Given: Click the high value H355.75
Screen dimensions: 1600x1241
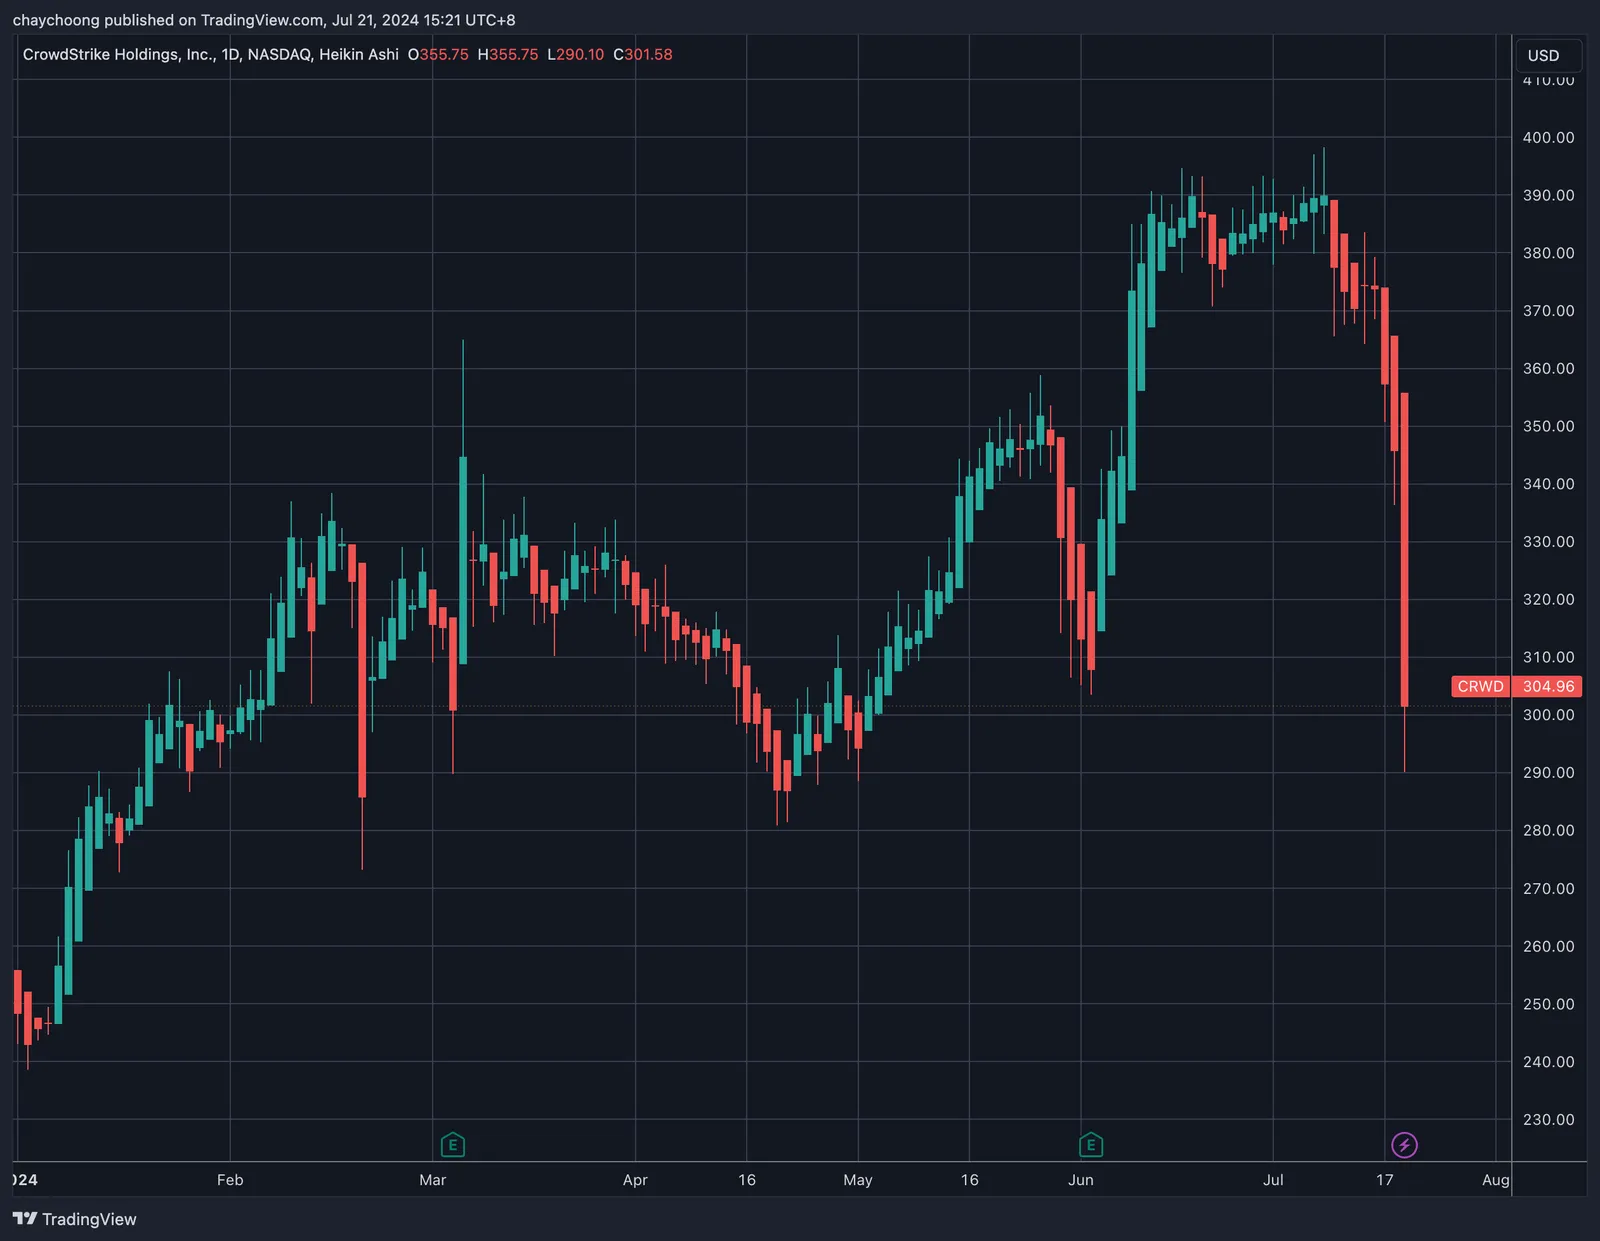Looking at the screenshot, I should (x=508, y=54).
